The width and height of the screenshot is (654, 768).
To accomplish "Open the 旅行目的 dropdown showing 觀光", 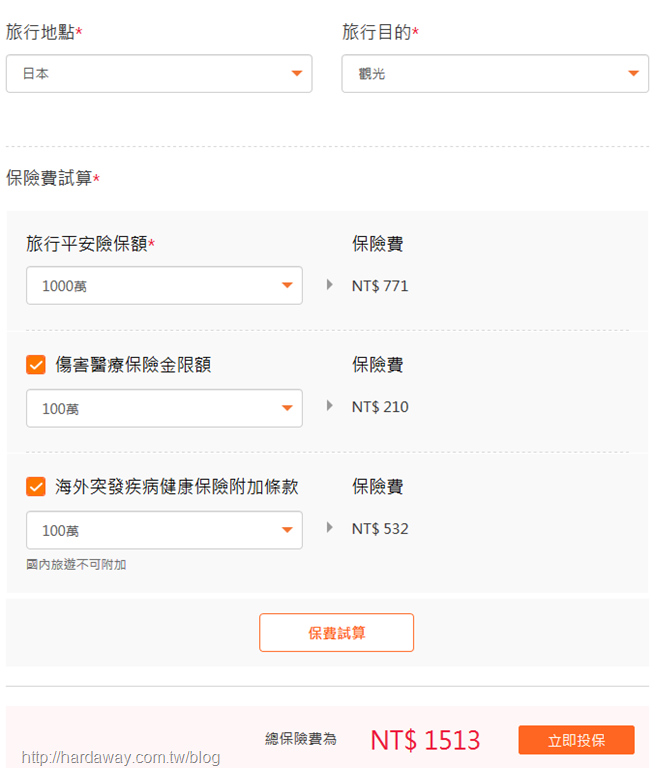I will [x=495, y=73].
